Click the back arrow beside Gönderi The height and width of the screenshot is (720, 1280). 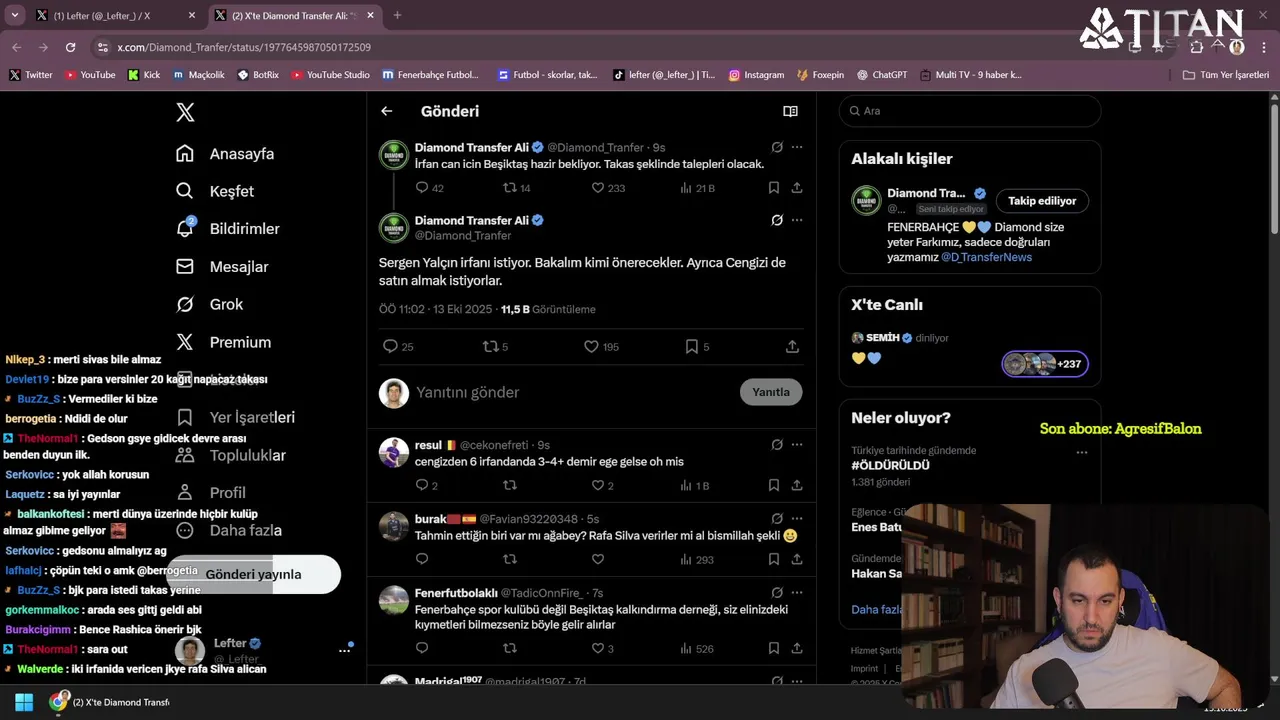387,111
